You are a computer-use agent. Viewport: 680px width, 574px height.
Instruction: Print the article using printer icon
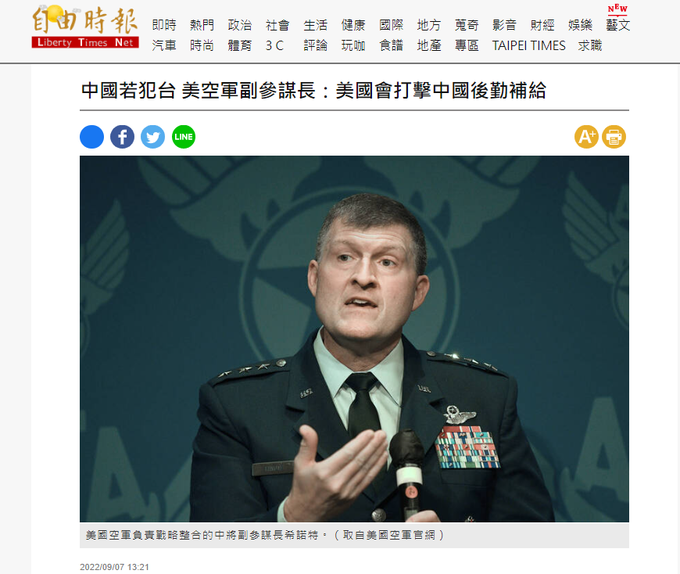coord(614,137)
